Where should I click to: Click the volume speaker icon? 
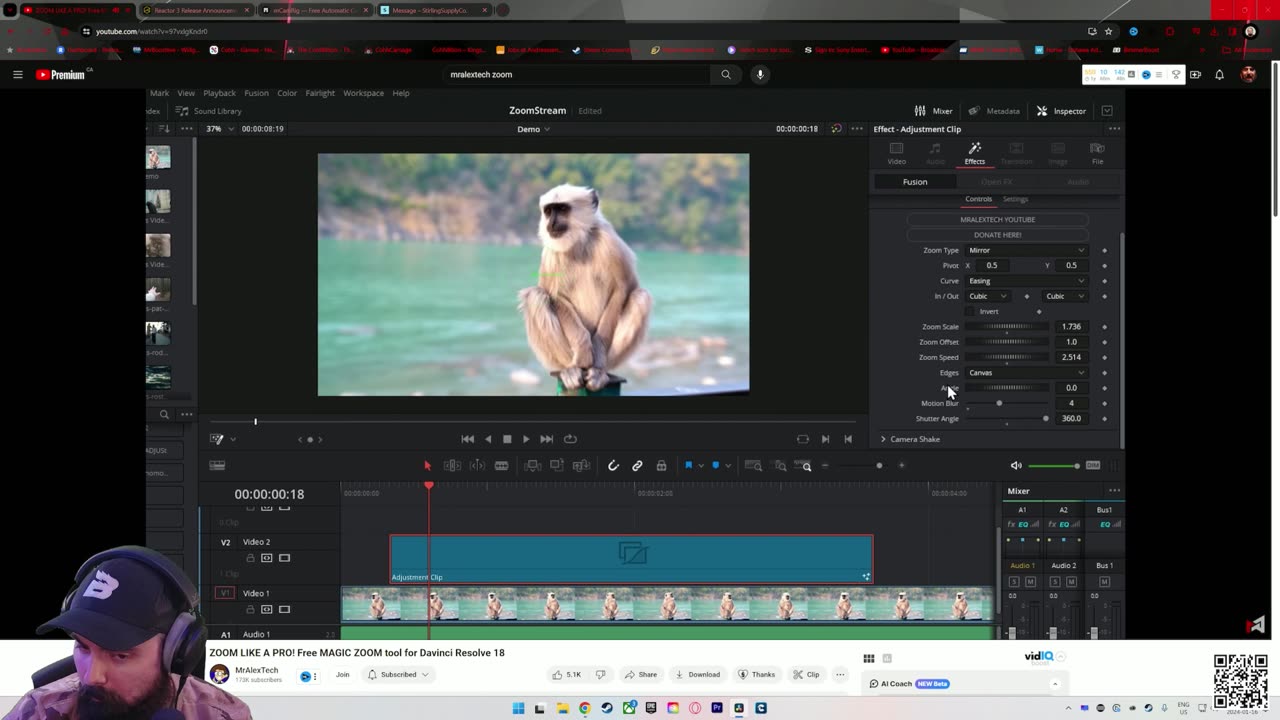click(1016, 465)
